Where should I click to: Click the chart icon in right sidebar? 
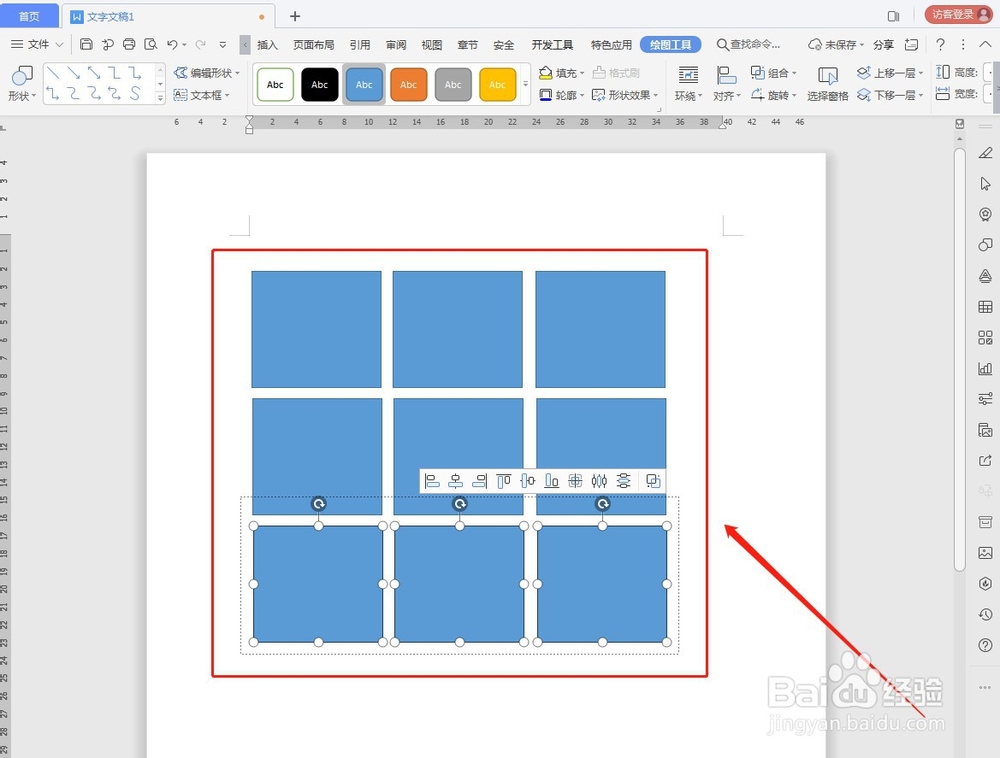985,368
